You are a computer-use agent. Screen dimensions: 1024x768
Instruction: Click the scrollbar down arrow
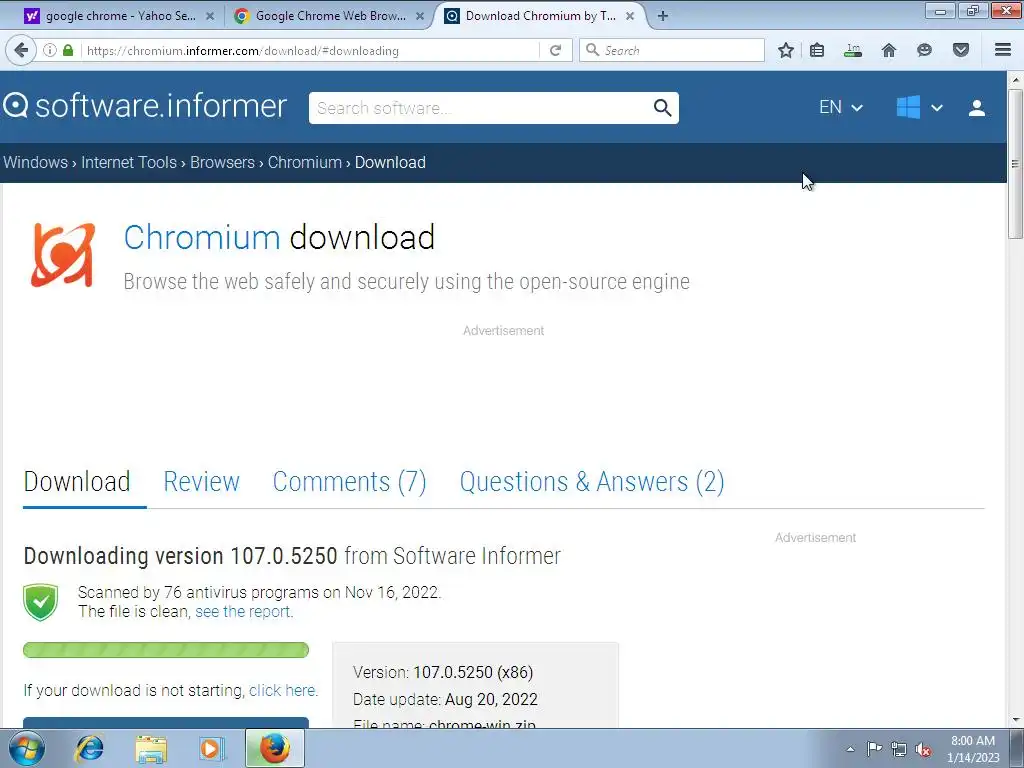coord(1015,720)
